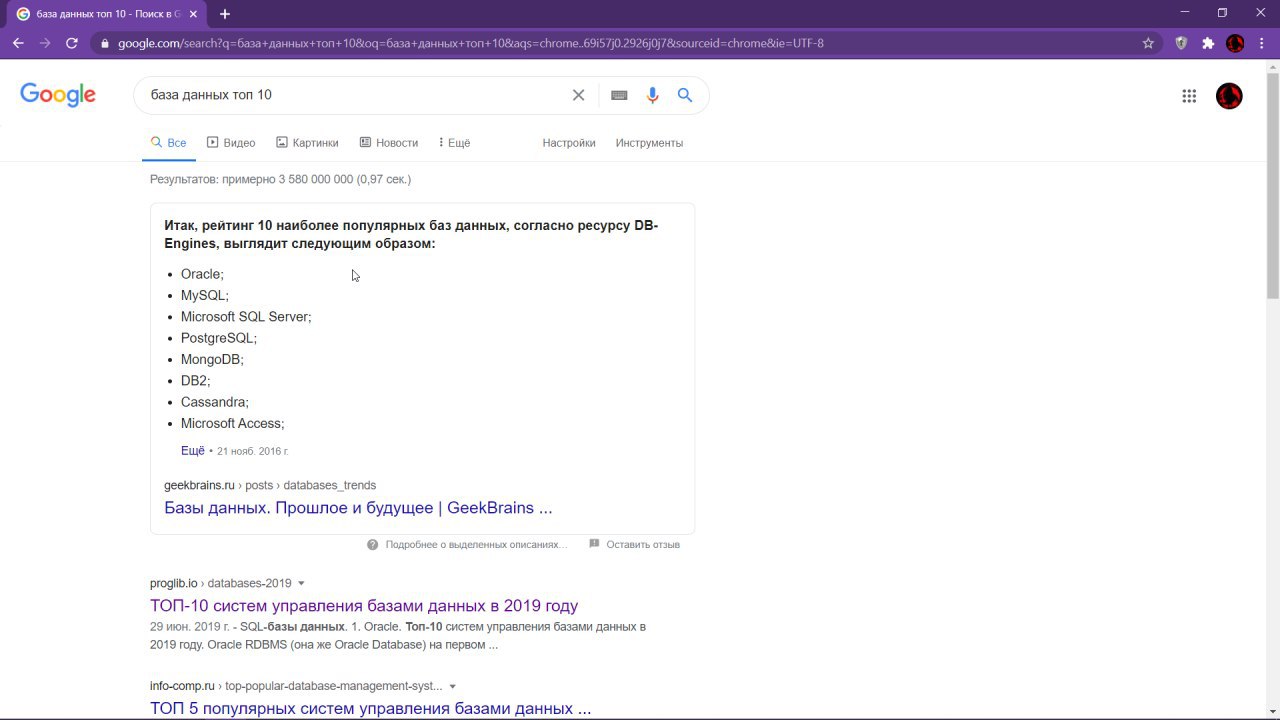Screen dimensions: 1280x720
Task: Open ТОП 5 популярных систем link
Action: tap(370, 709)
